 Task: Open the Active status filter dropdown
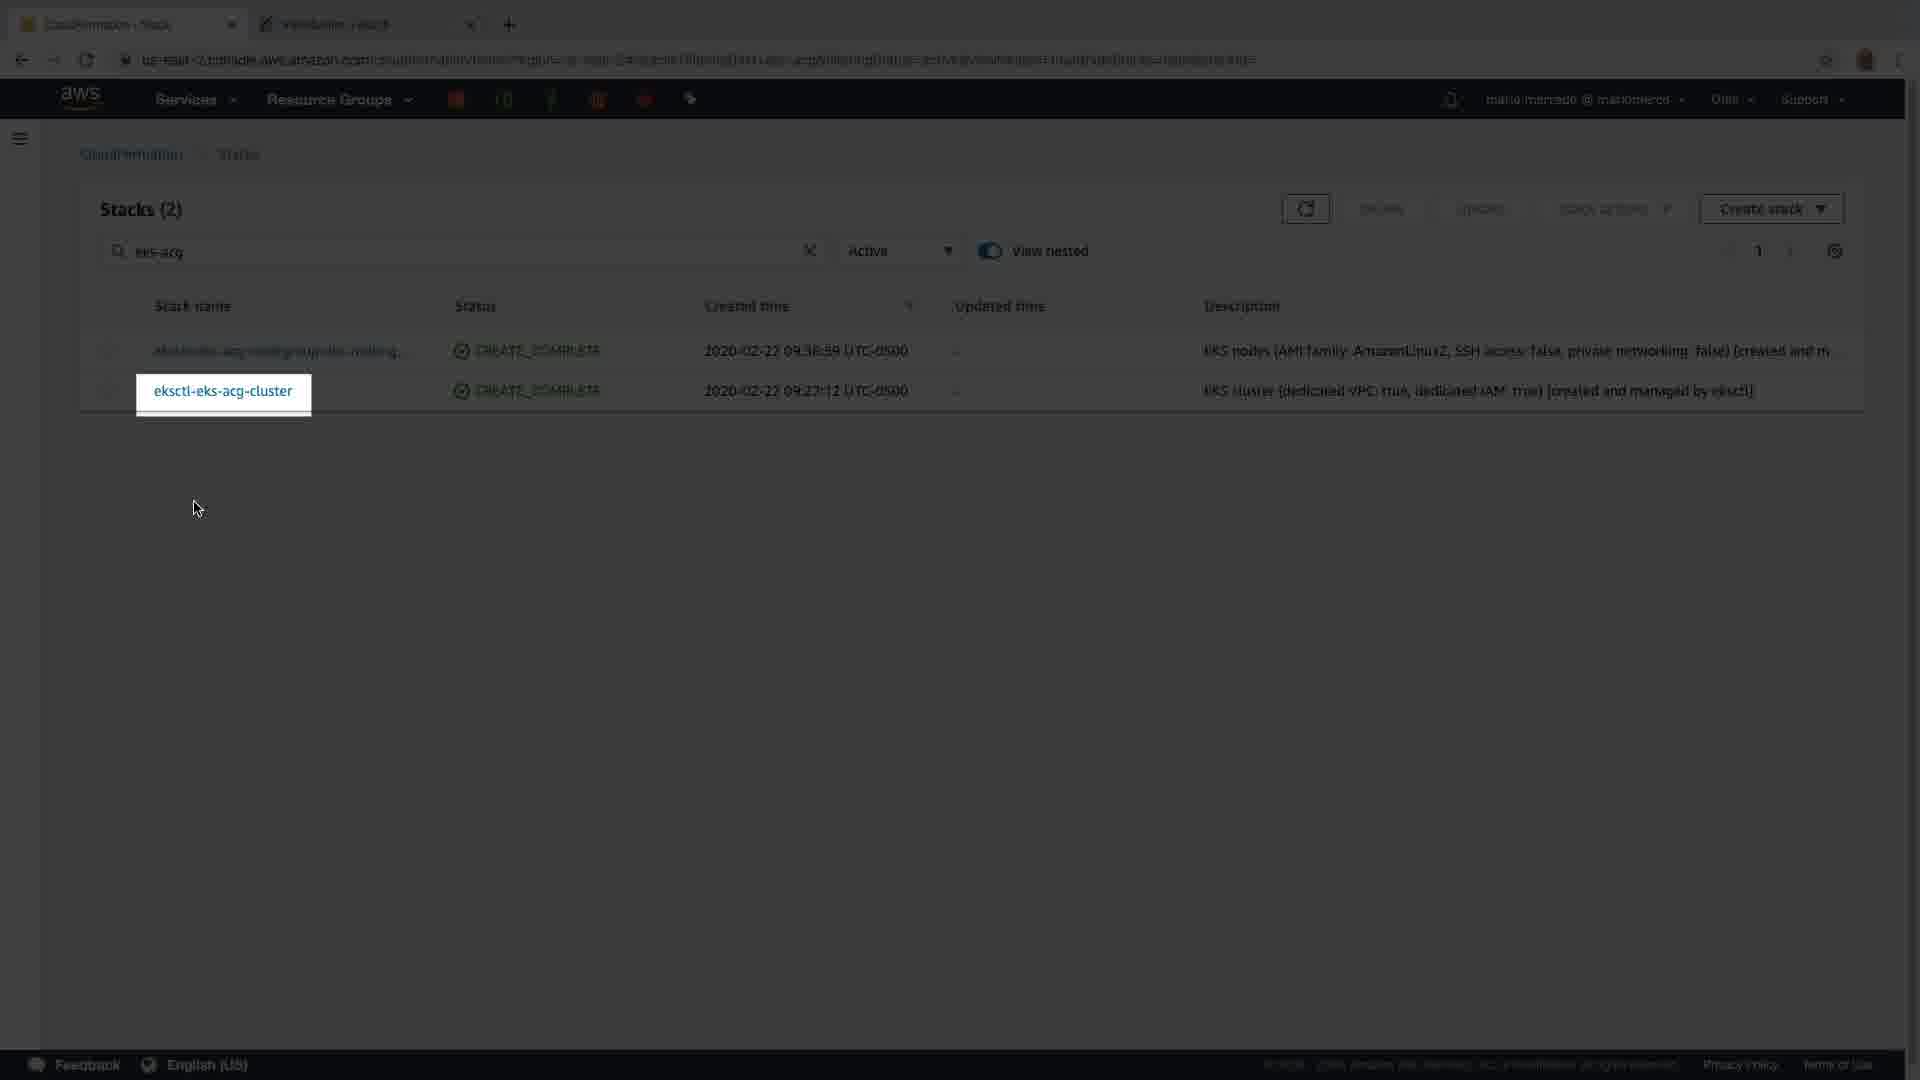point(899,251)
